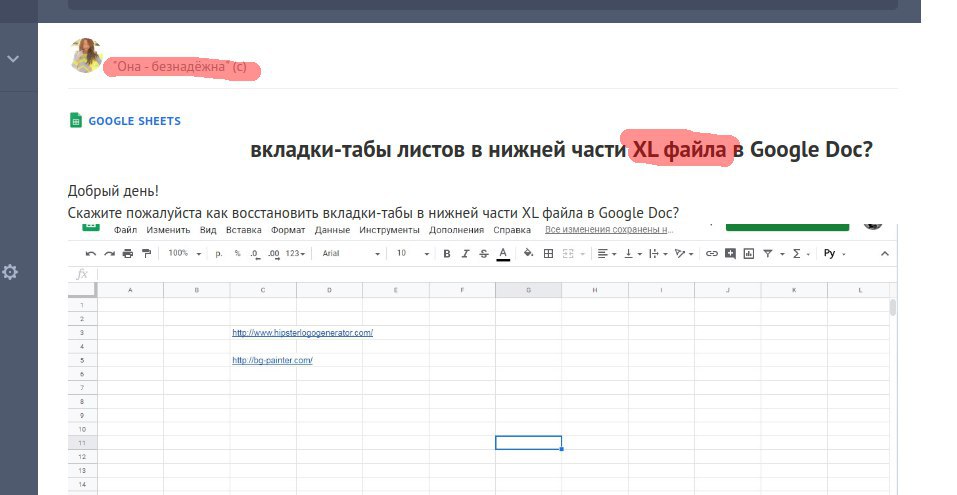Open the Вставка menu
Screen dimensions: 957x495
point(244,230)
